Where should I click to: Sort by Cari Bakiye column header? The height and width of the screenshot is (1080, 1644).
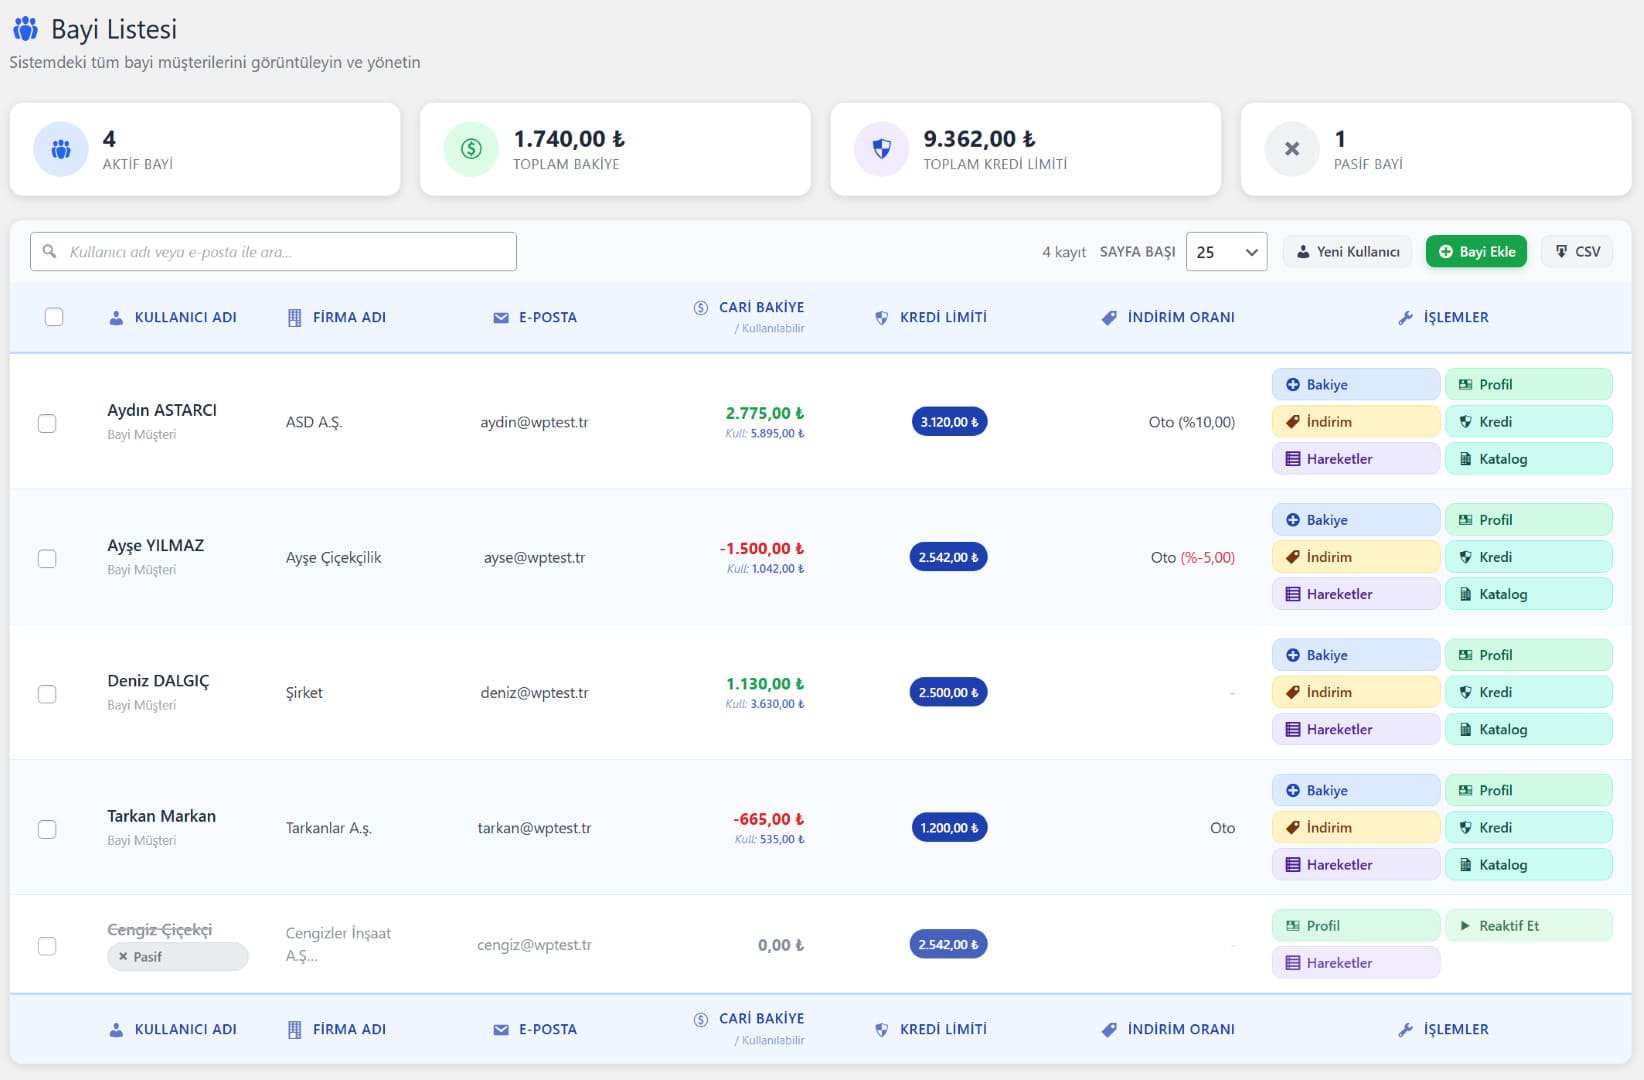760,308
